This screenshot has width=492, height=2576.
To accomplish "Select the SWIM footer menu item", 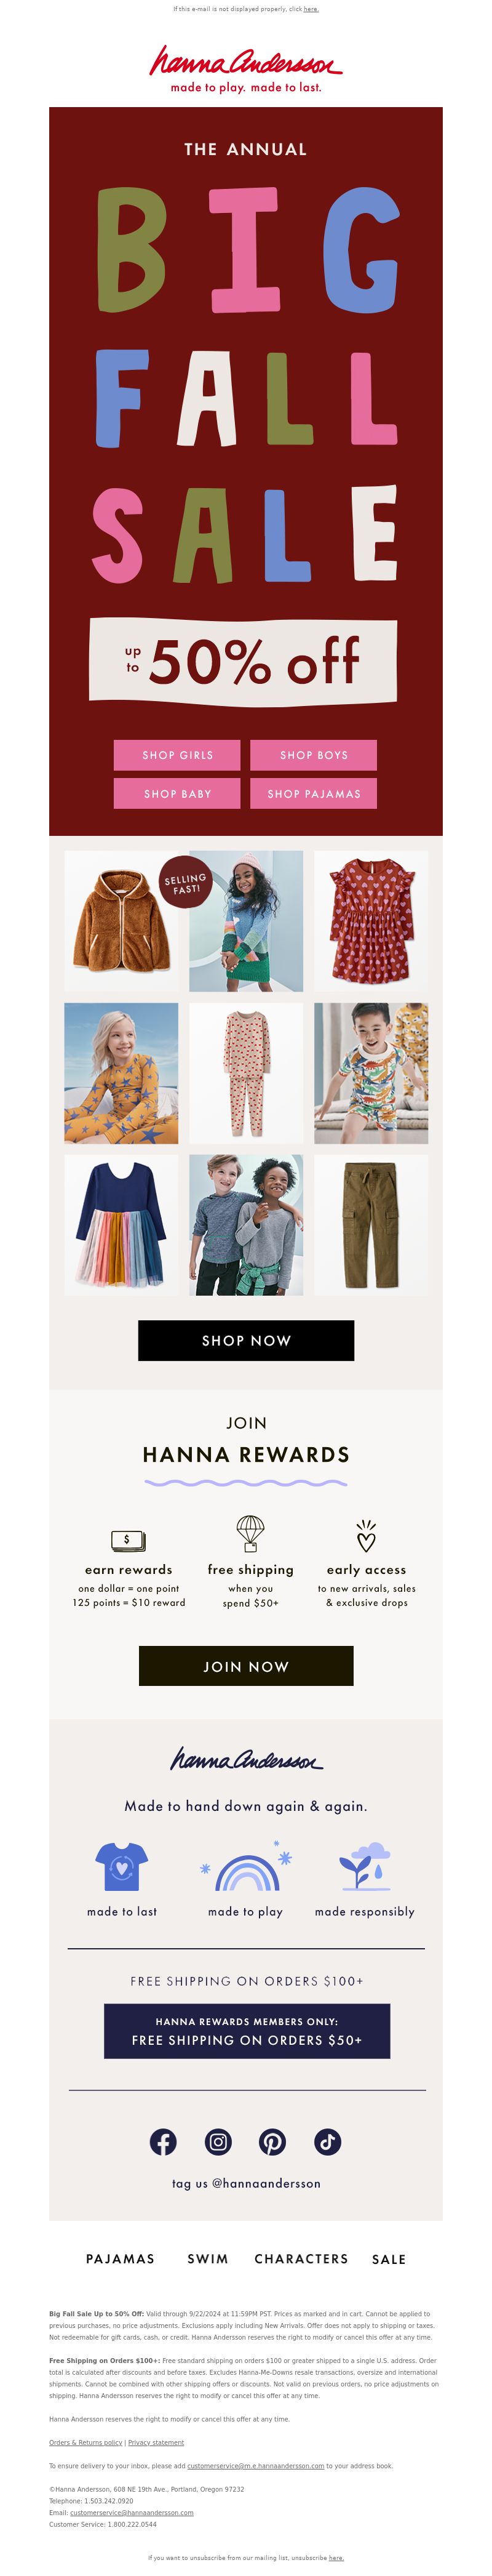I will point(207,2258).
